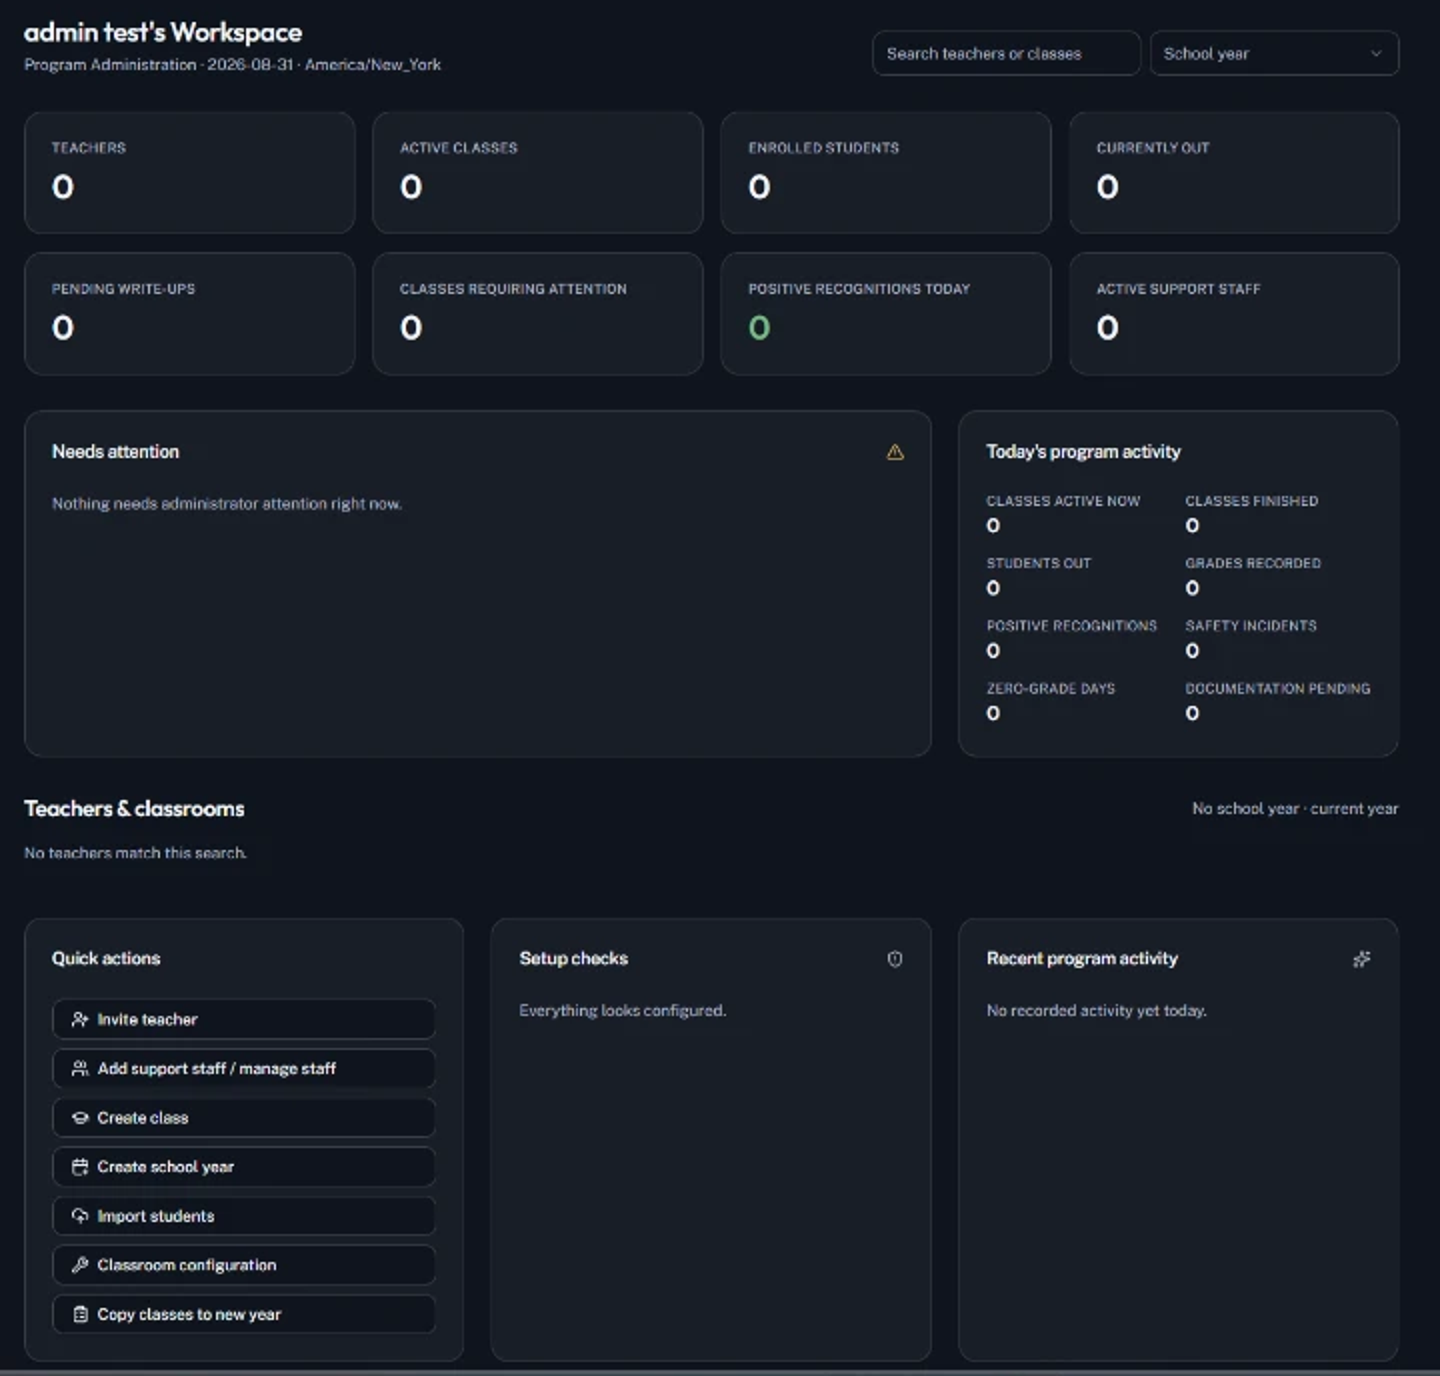The image size is (1440, 1376).
Task: Click the Students Out value
Action: 993,589
